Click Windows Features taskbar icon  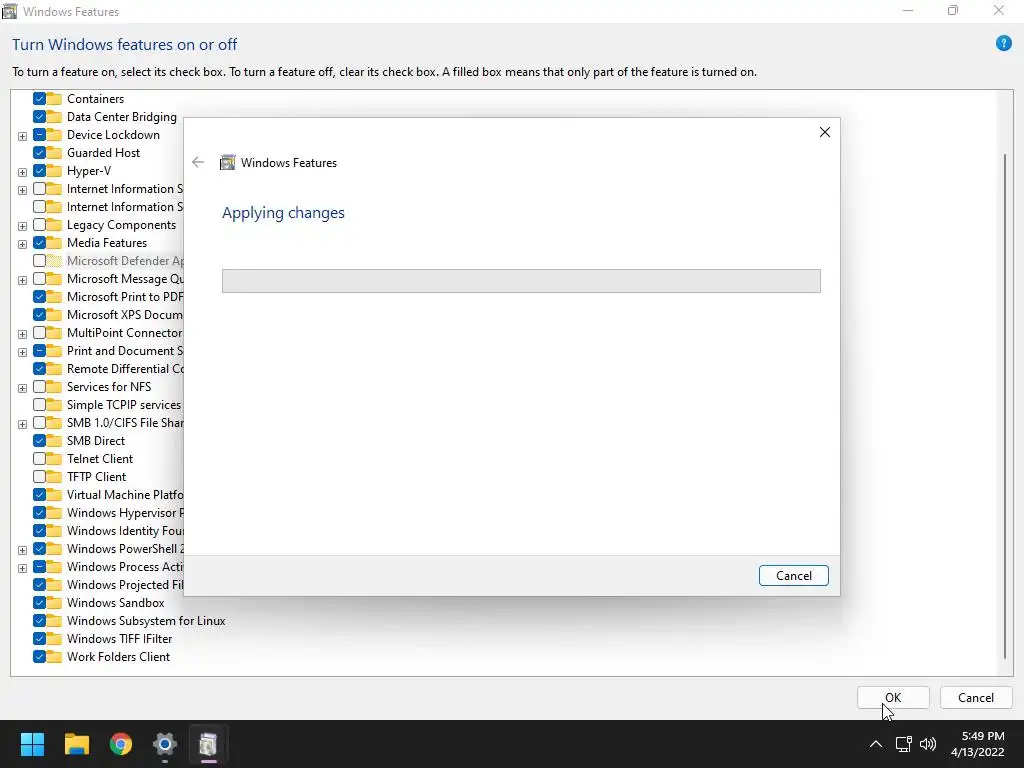[x=208, y=744]
